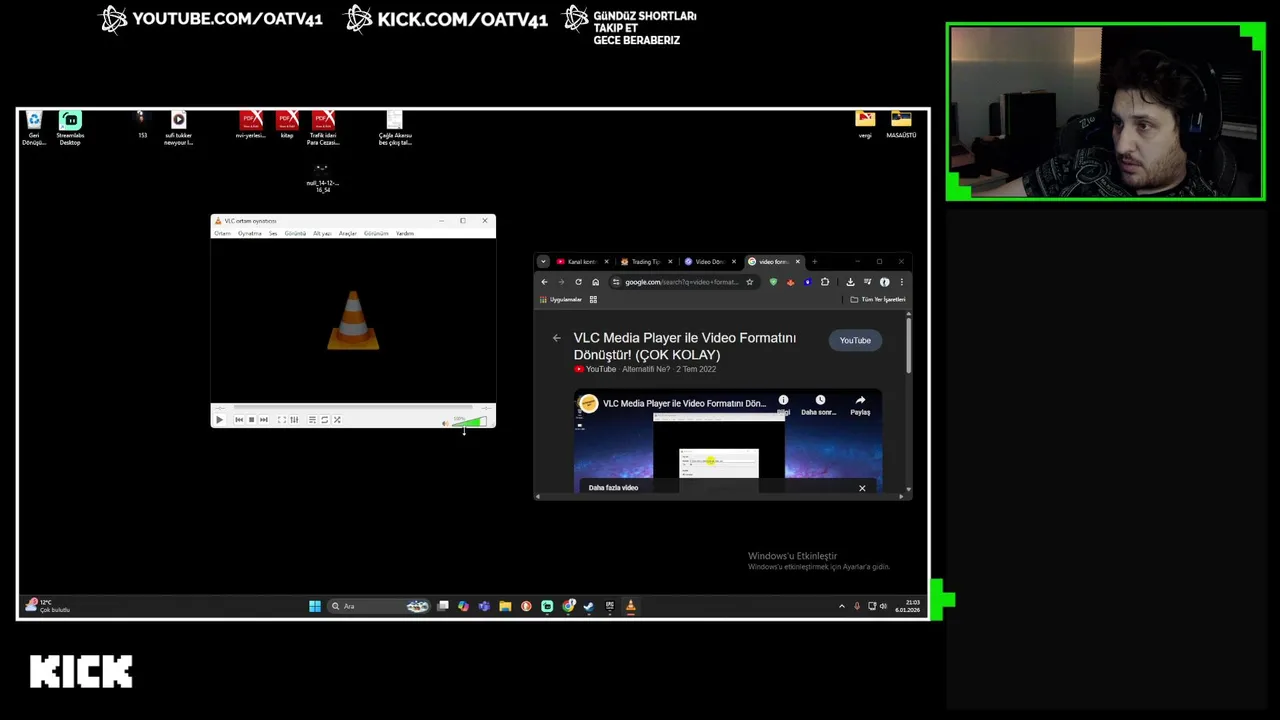Reload the Chrome page
Image resolution: width=1280 pixels, height=720 pixels.
578,282
